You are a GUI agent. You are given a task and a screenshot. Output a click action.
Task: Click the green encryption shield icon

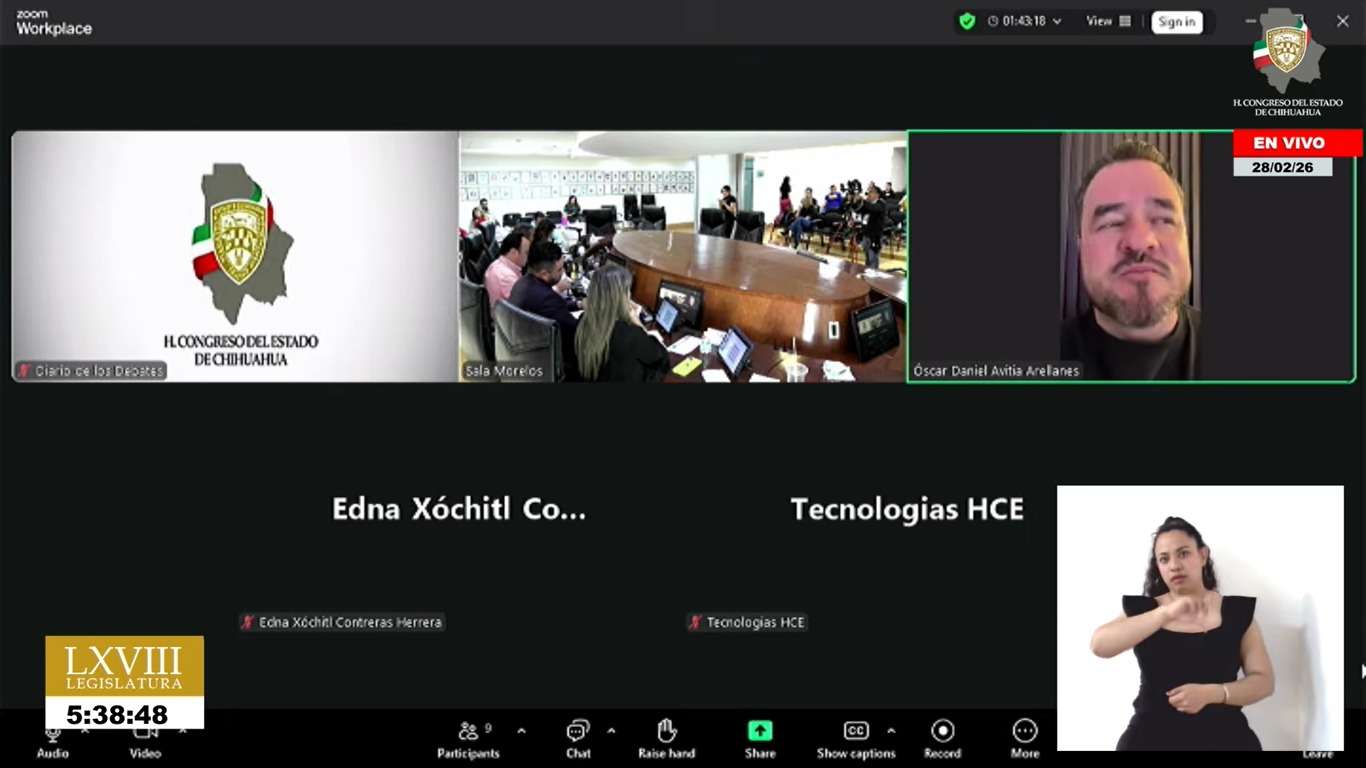click(x=966, y=21)
